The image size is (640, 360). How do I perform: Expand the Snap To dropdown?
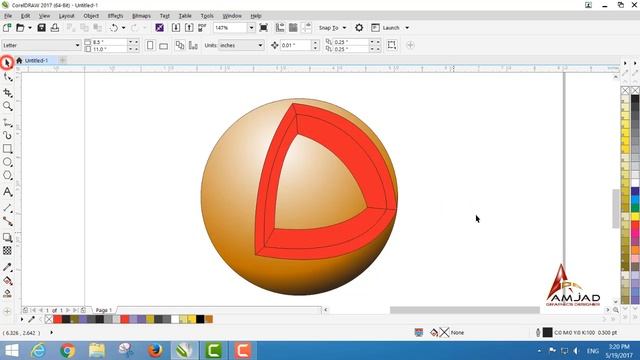[344, 28]
